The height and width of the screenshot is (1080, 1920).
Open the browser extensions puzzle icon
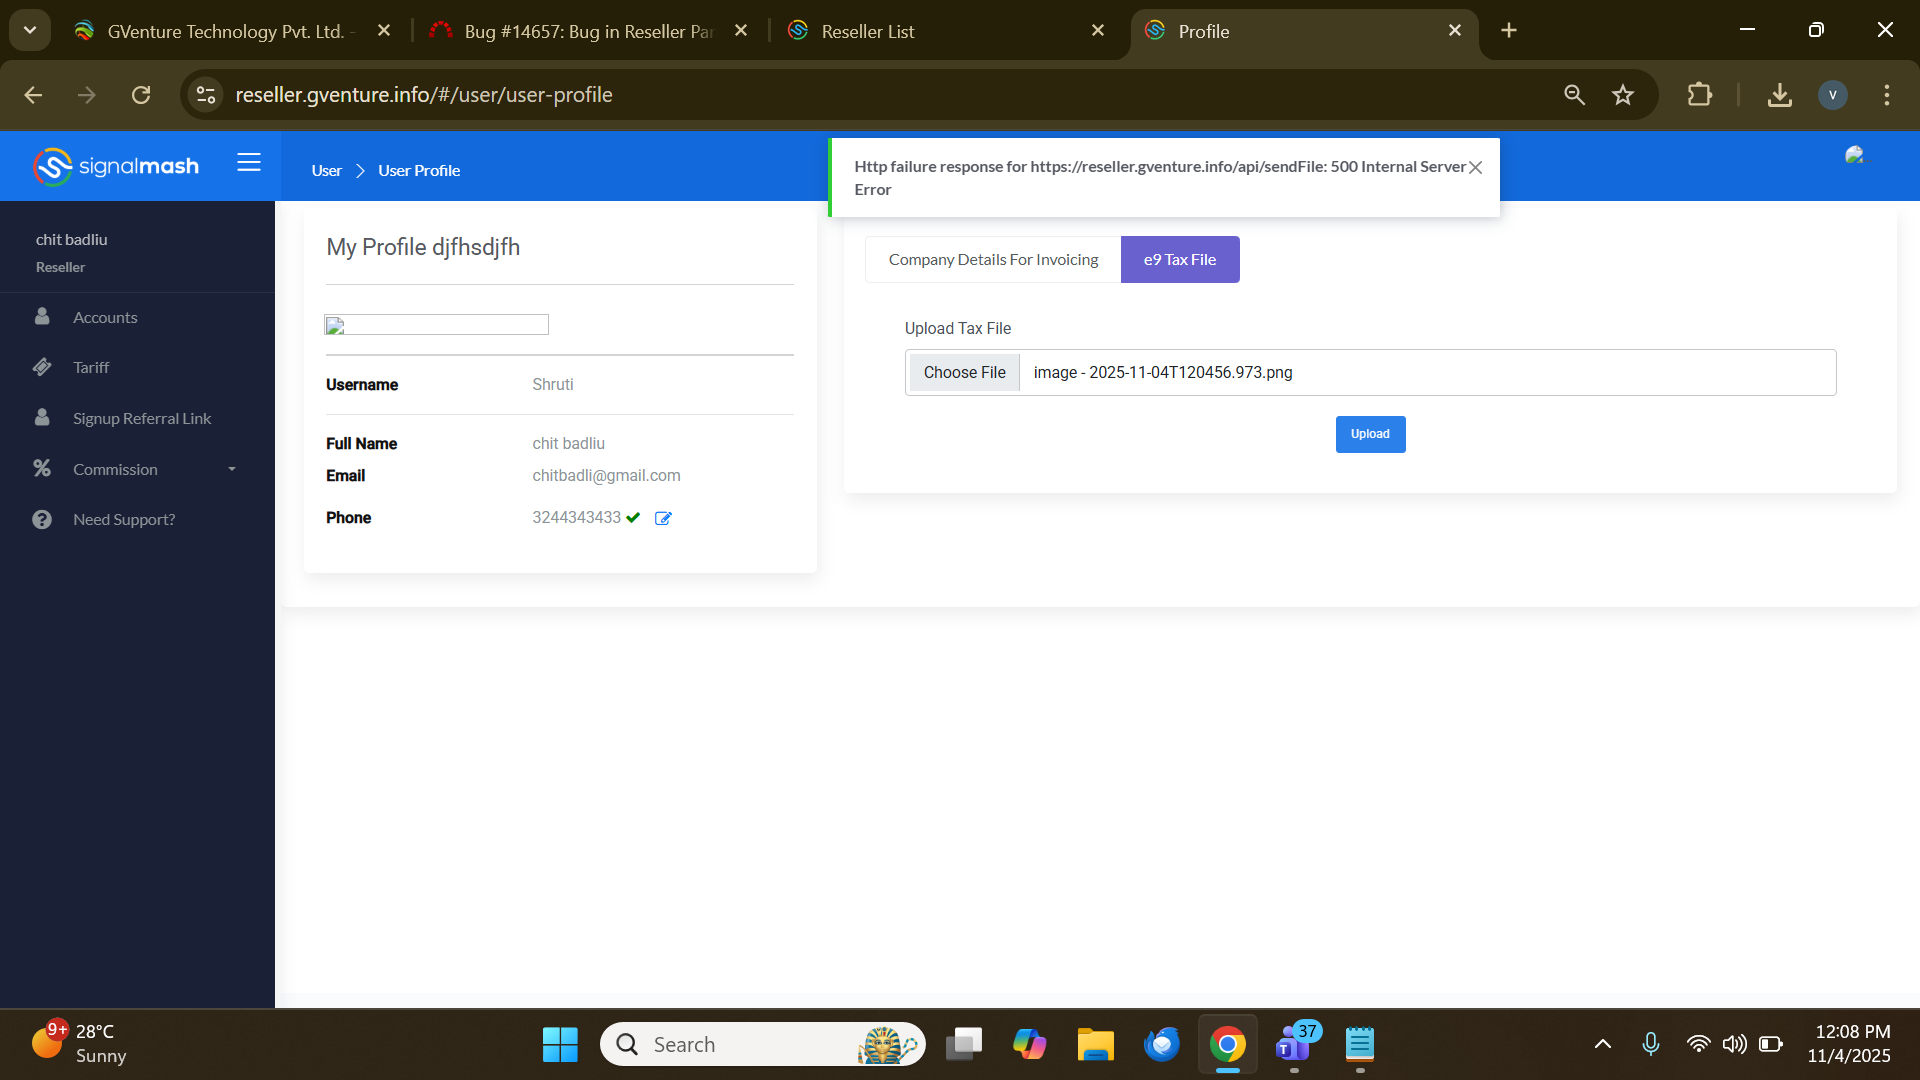(1699, 95)
